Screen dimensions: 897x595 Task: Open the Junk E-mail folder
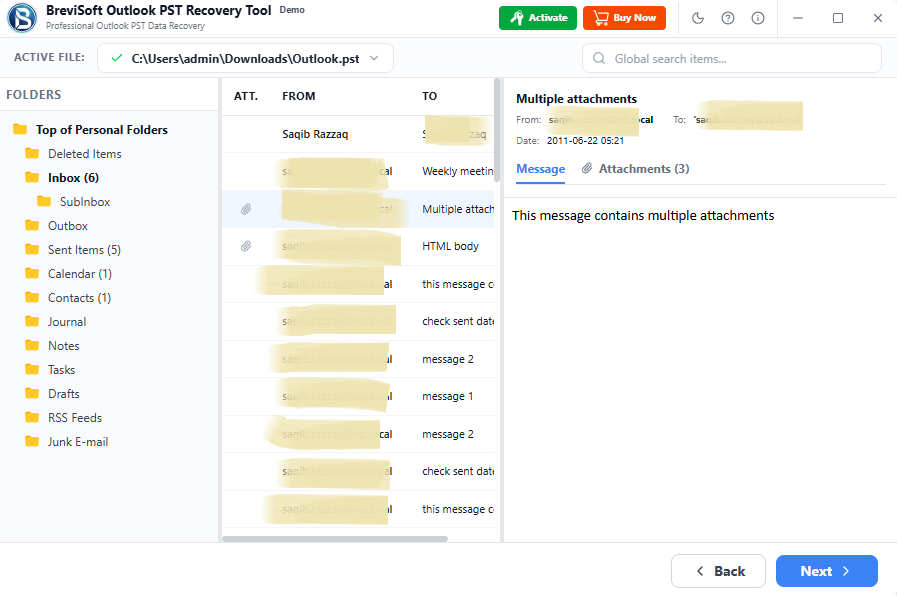(x=78, y=442)
